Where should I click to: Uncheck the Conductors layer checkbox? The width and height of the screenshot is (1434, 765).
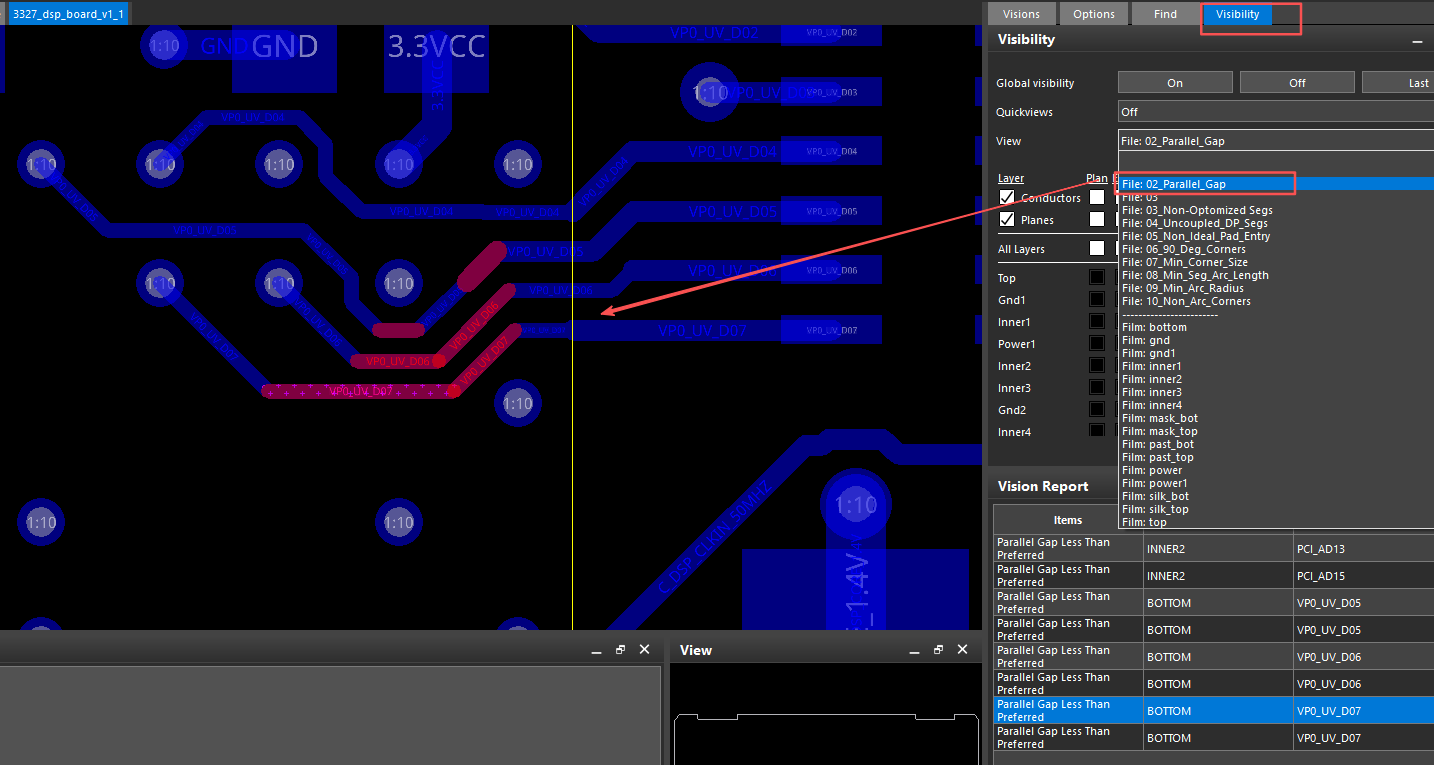(x=1007, y=197)
